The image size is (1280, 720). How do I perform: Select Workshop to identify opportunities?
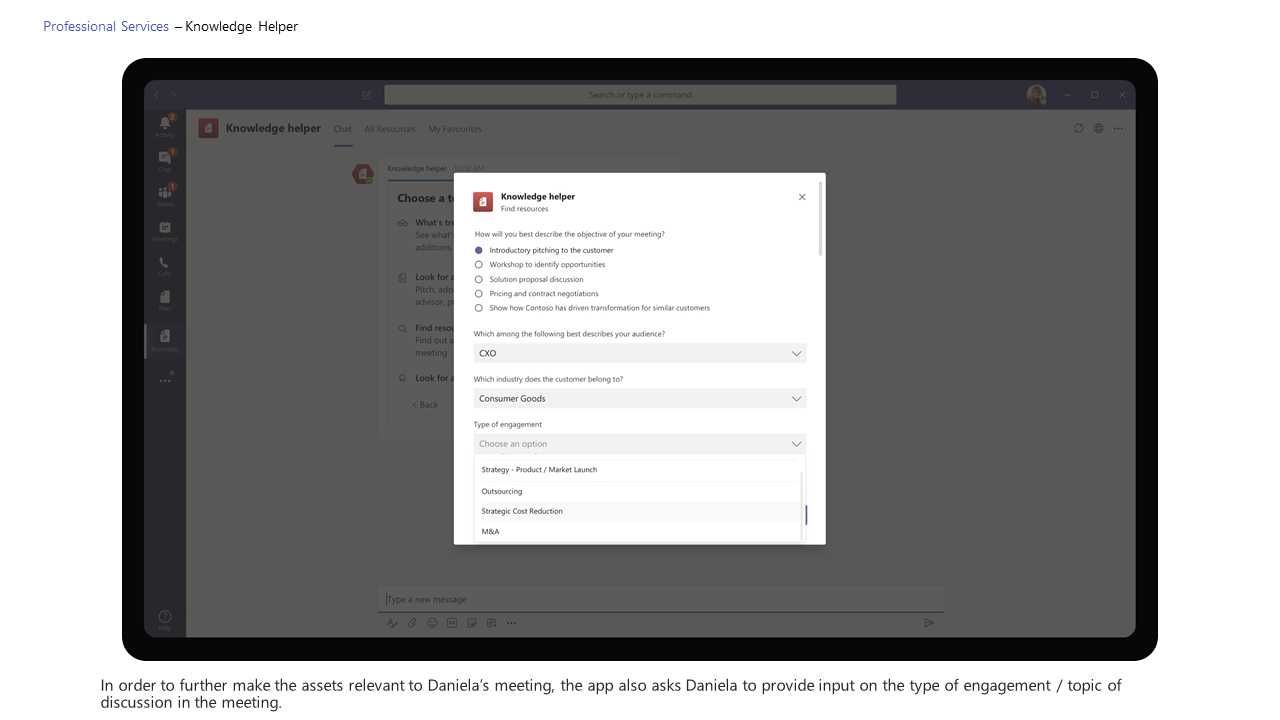[x=540, y=265]
